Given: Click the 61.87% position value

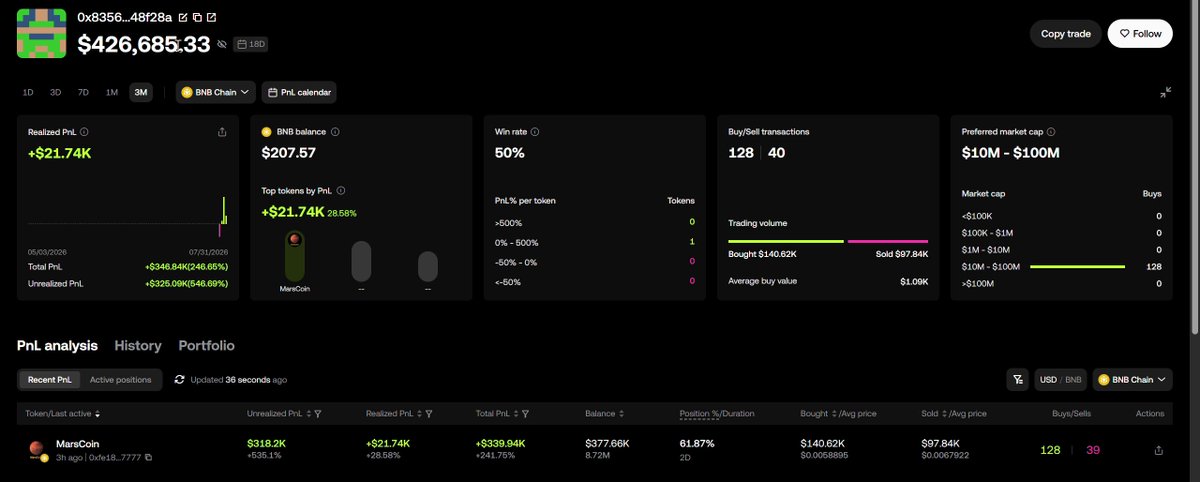Looking at the screenshot, I should click(x=697, y=443).
